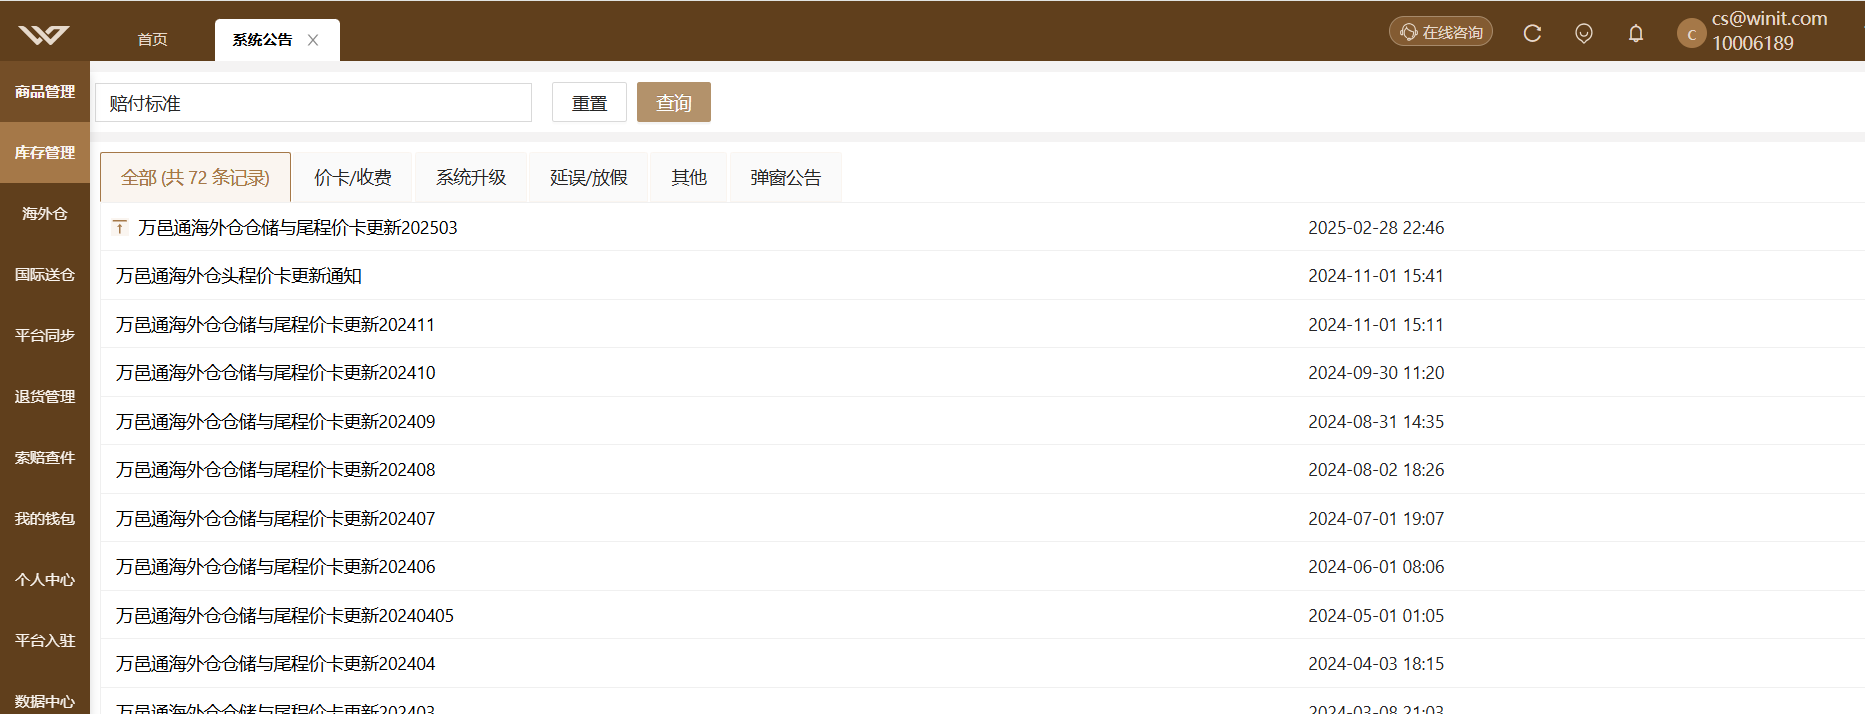
Task: Open announcement 万邑通海外仓仓储与尾程价卡更新202411
Action: pos(275,325)
